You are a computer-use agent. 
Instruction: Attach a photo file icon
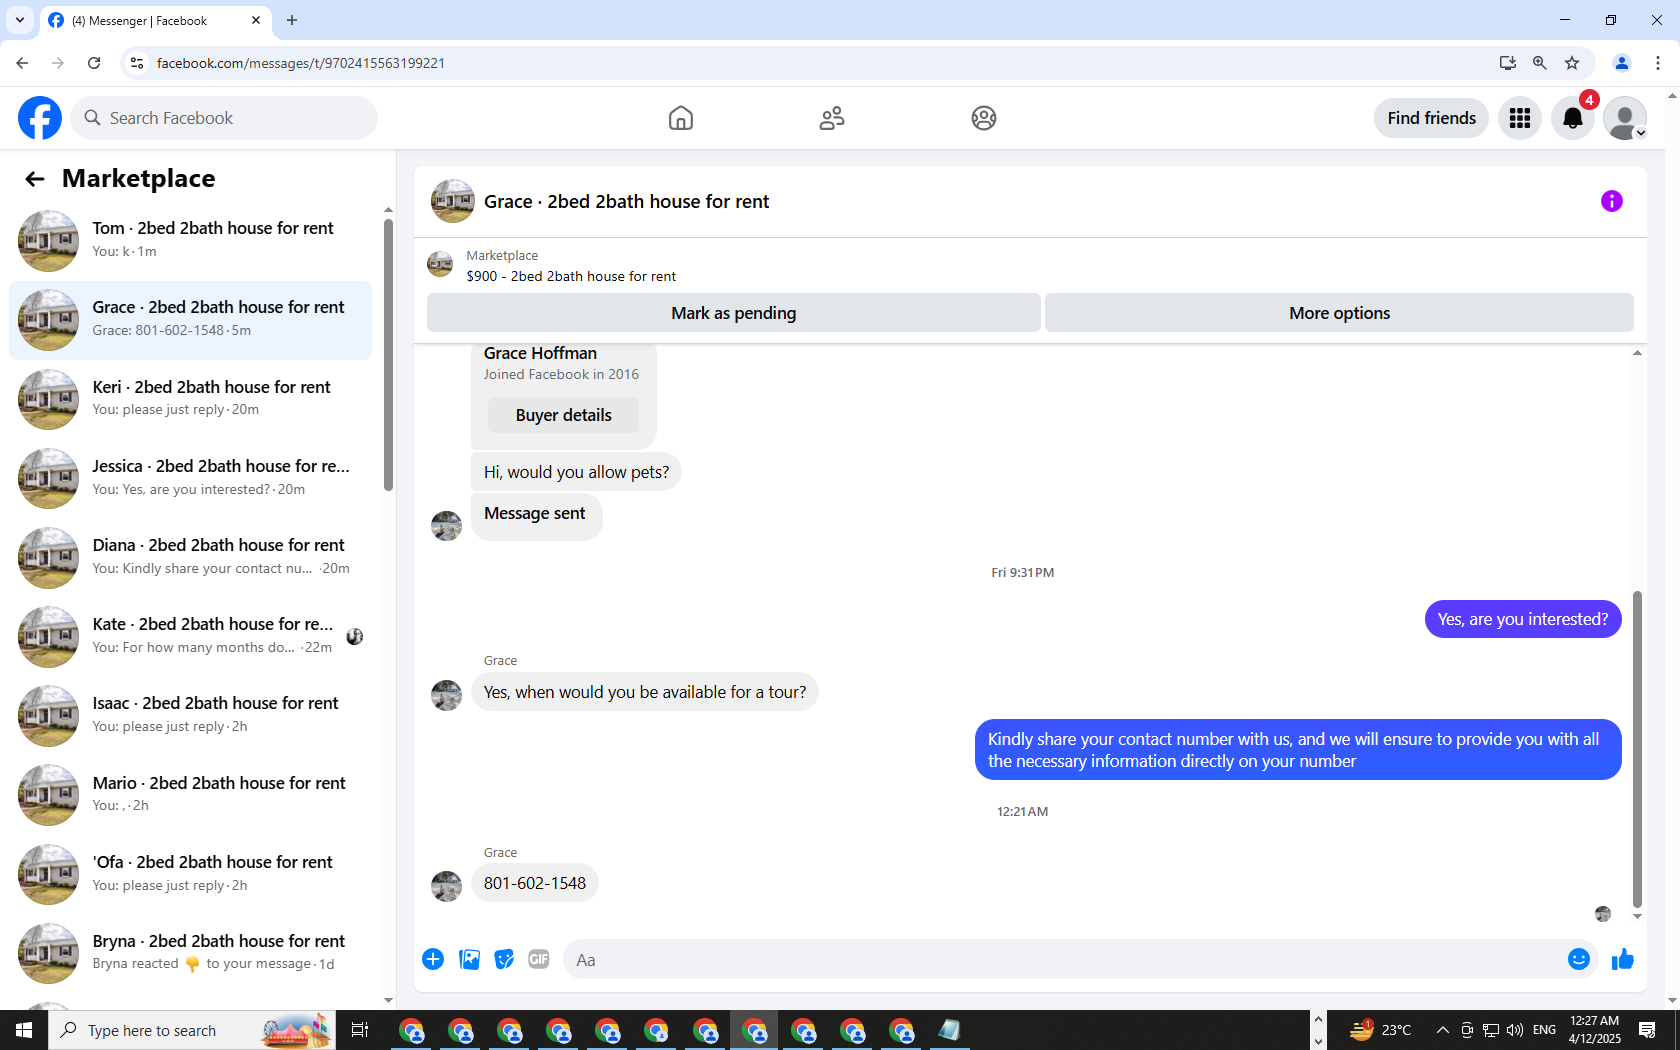click(x=469, y=960)
